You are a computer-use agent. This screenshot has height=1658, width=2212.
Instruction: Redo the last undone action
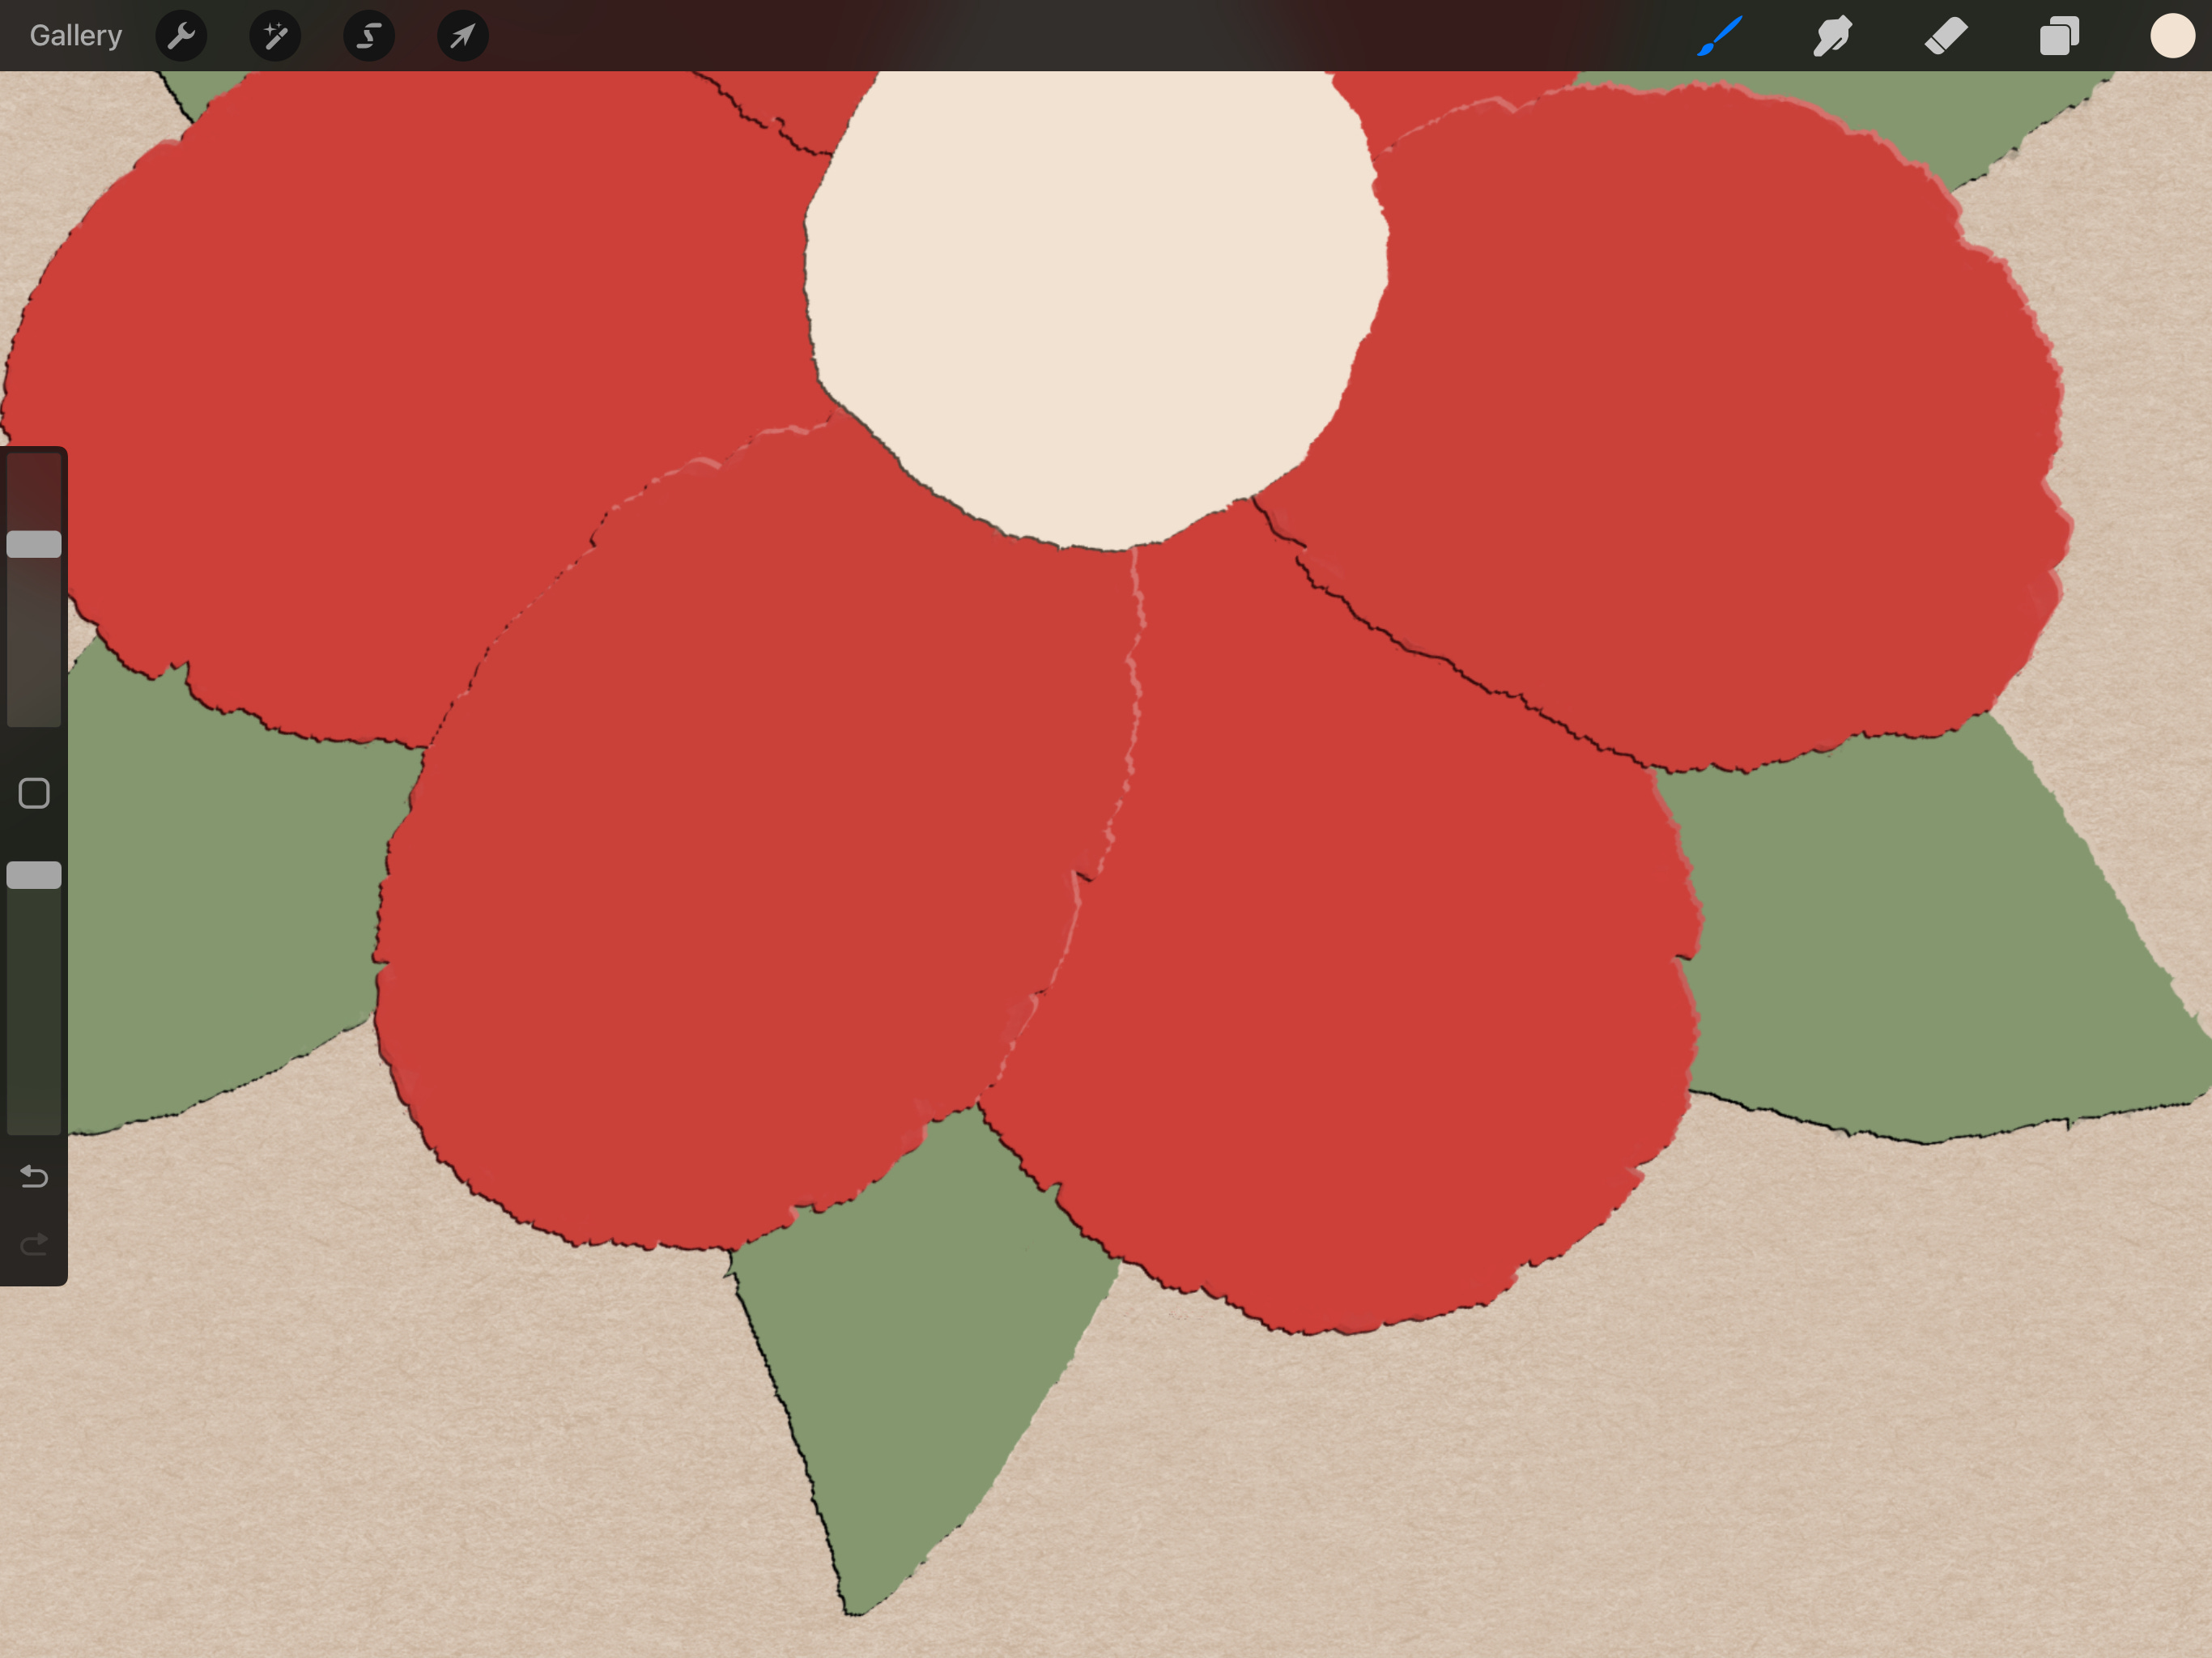click(34, 1244)
